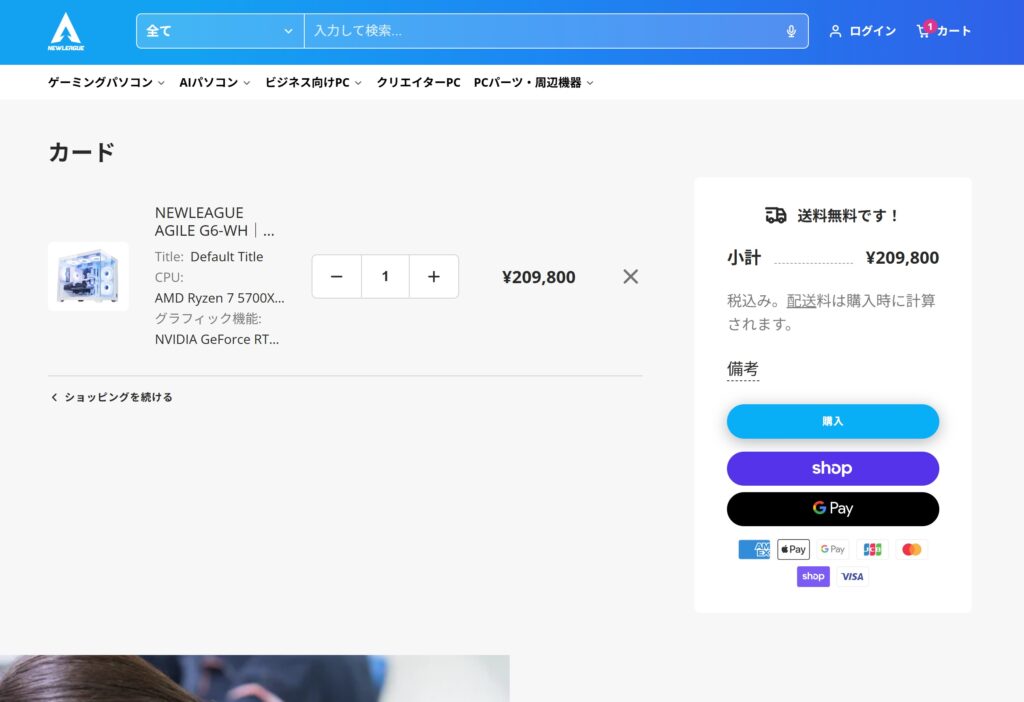Click the blue 購入 checkout button
Image resolution: width=1024 pixels, height=702 pixels.
[x=833, y=421]
